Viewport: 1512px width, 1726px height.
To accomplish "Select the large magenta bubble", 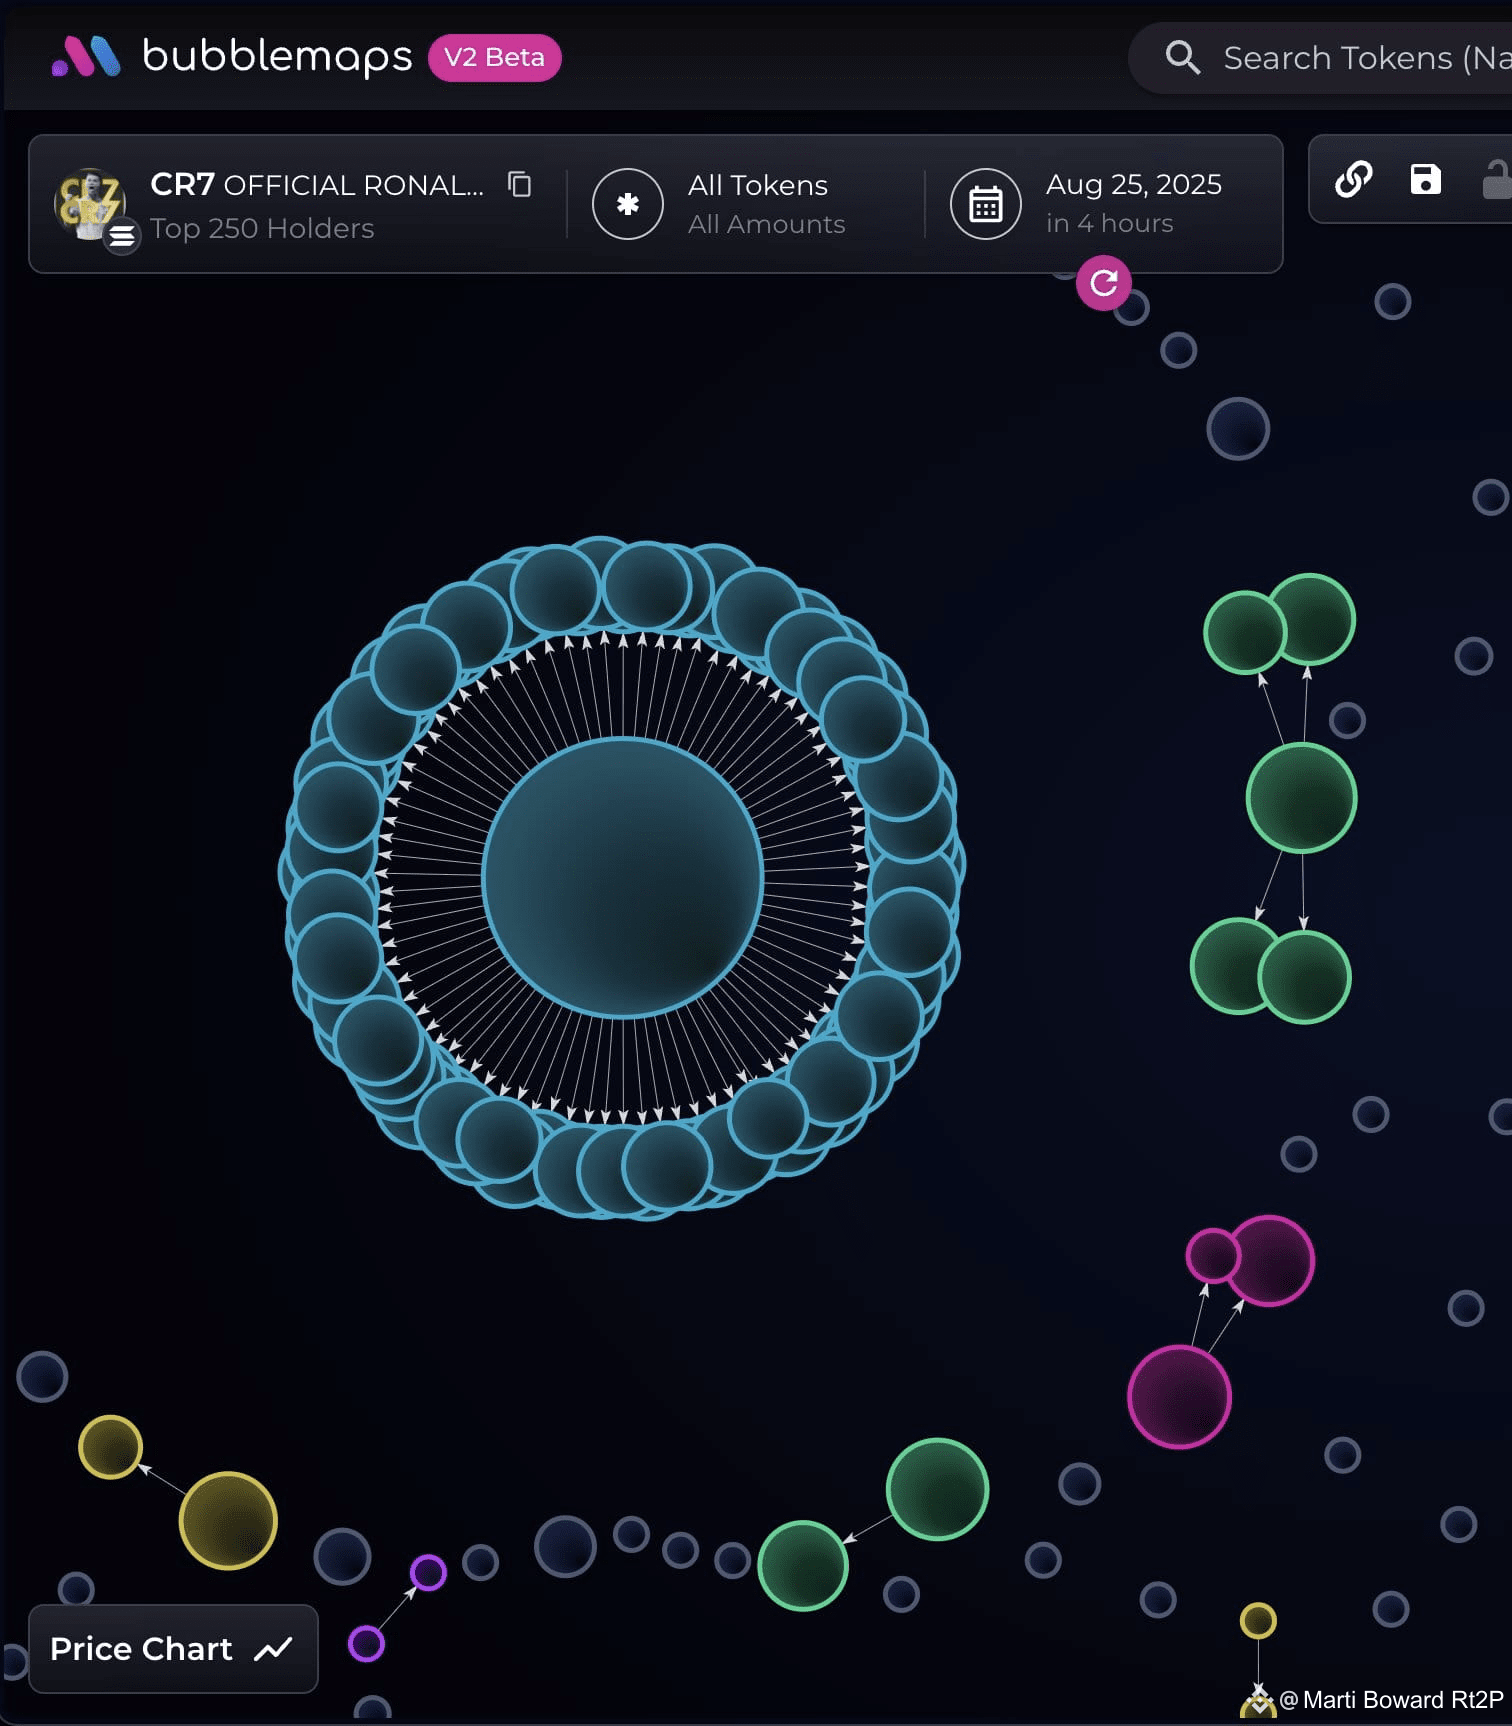I will coord(1179,1397).
